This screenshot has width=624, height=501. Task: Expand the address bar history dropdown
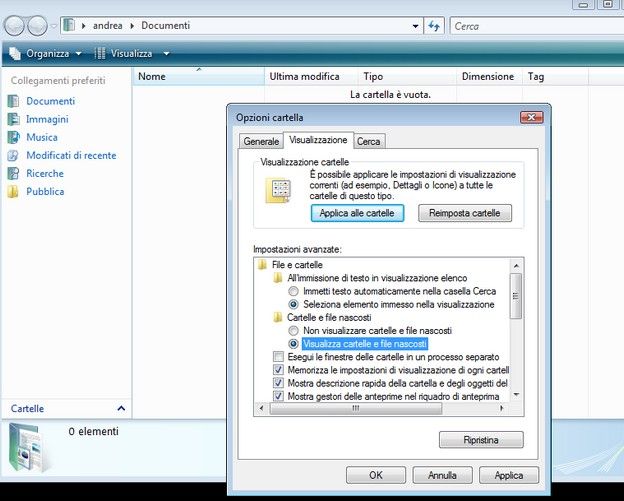[x=415, y=26]
